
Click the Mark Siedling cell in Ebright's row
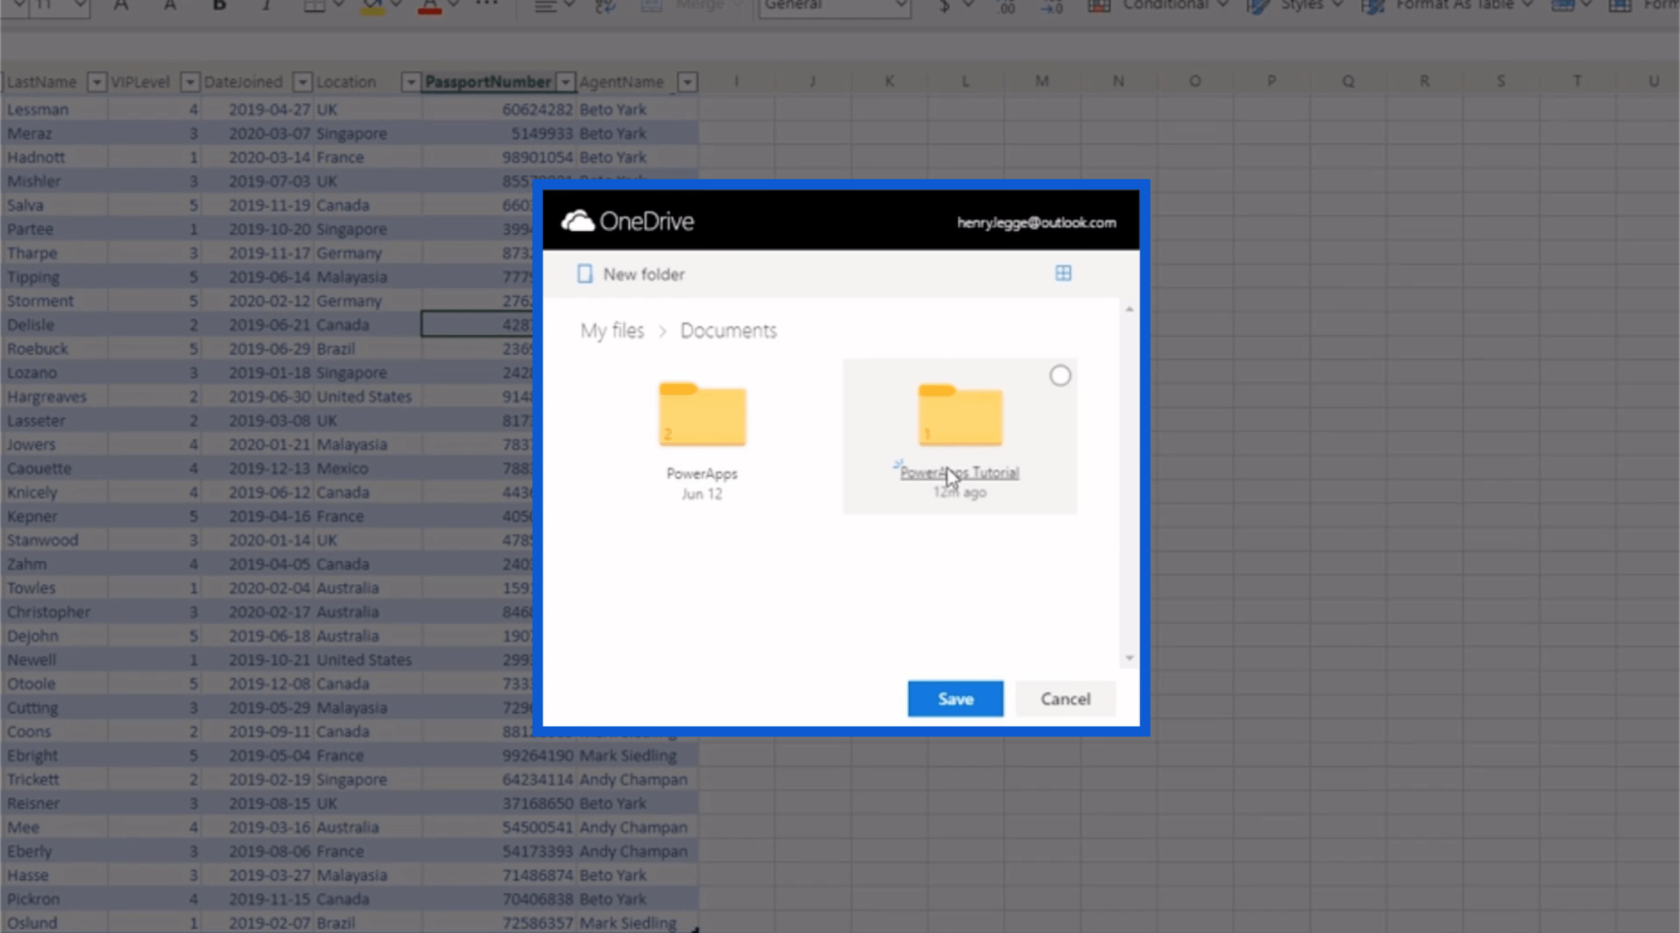click(x=637, y=756)
